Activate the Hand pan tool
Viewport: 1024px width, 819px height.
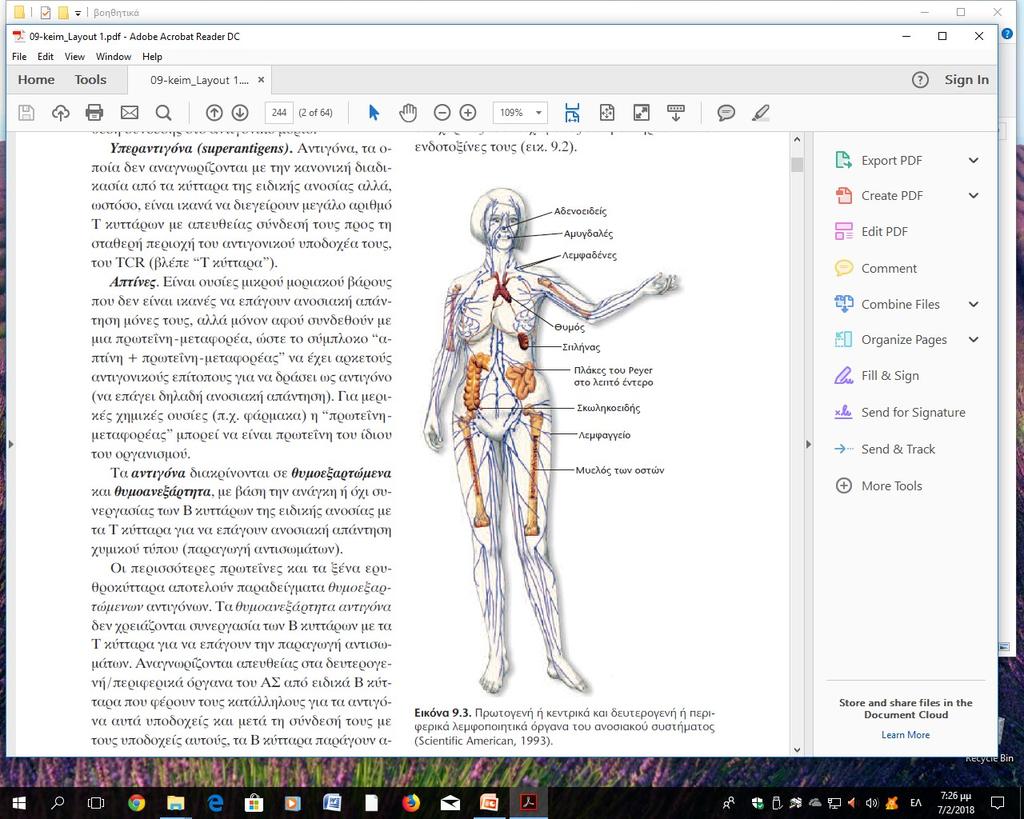(x=408, y=113)
